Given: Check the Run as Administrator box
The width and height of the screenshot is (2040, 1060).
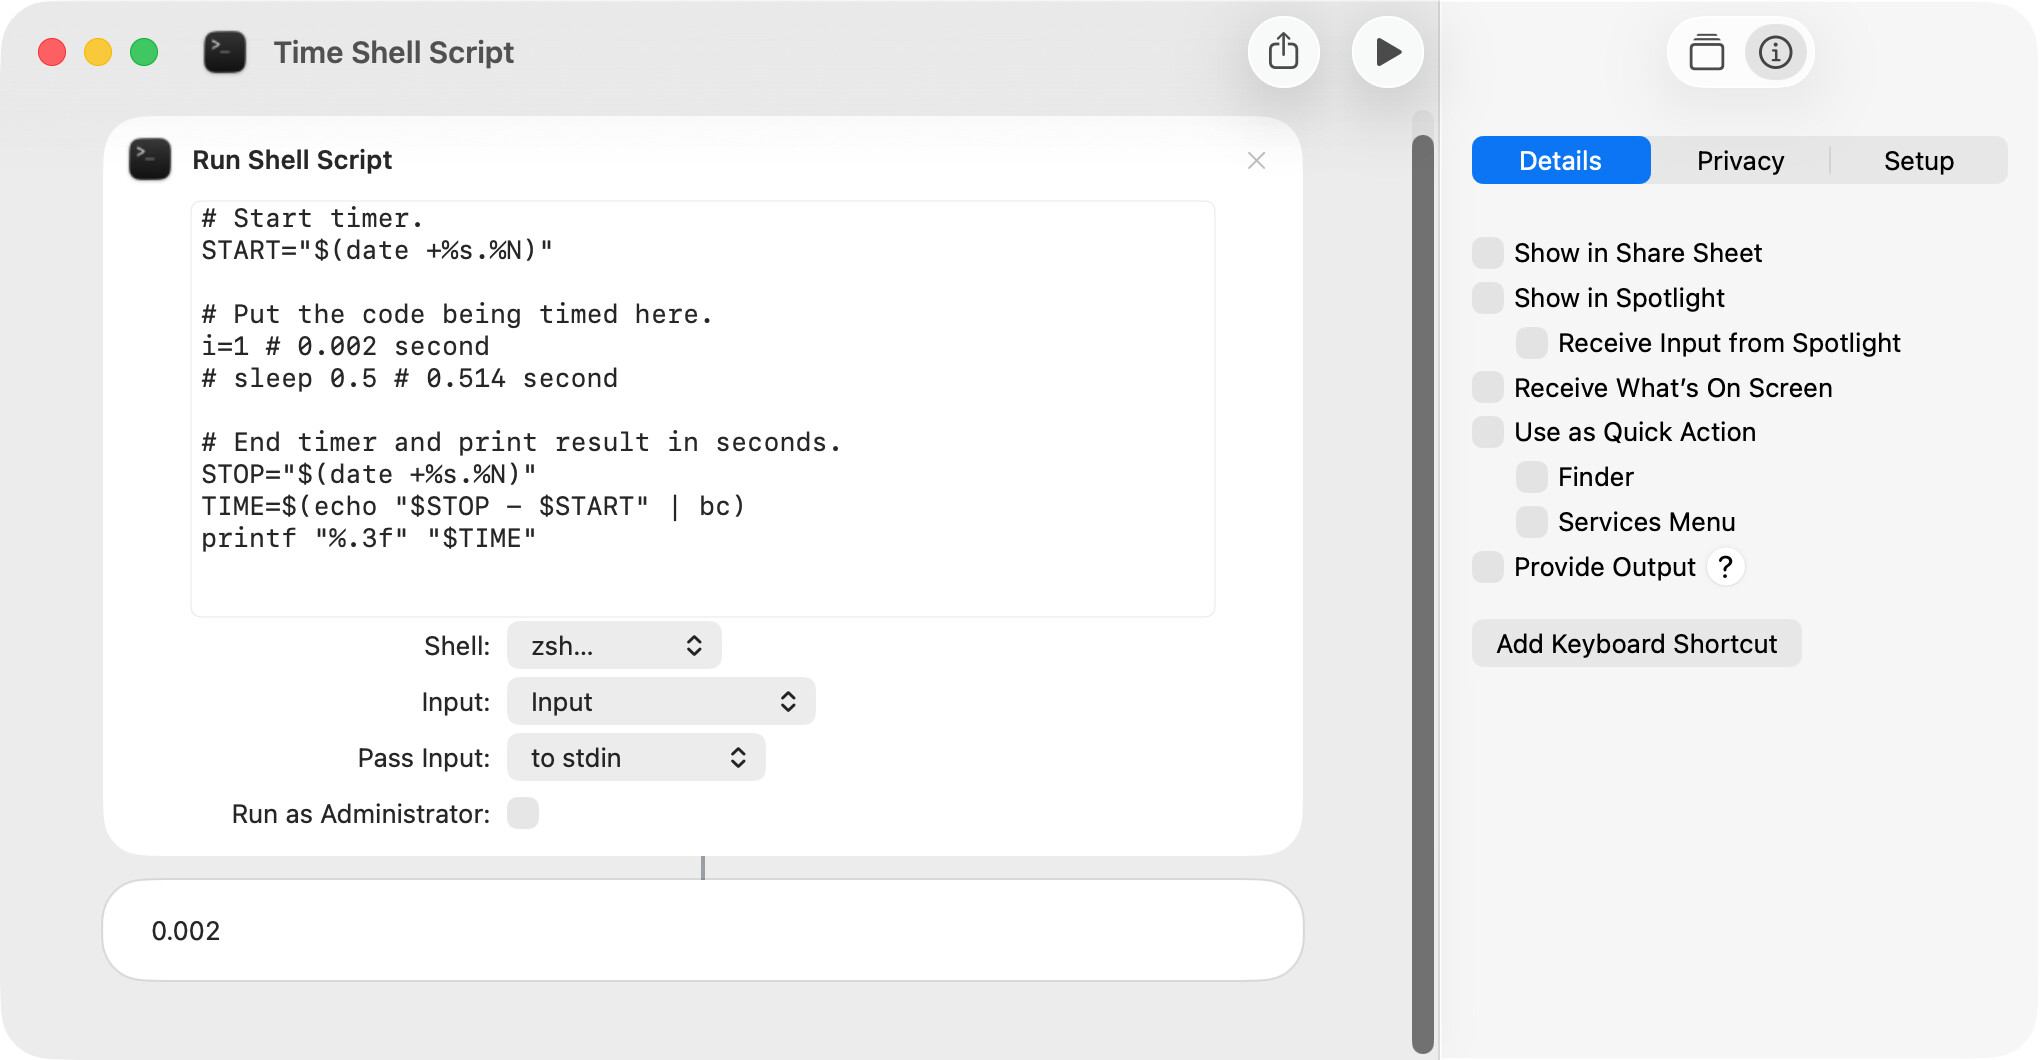Looking at the screenshot, I should pyautogui.click(x=522, y=813).
